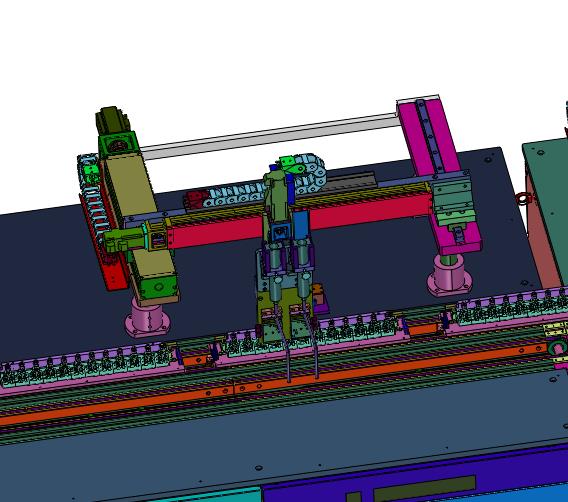568x502 pixels.
Task: Click the white crossbar on top of the gantry
Action: point(270,137)
